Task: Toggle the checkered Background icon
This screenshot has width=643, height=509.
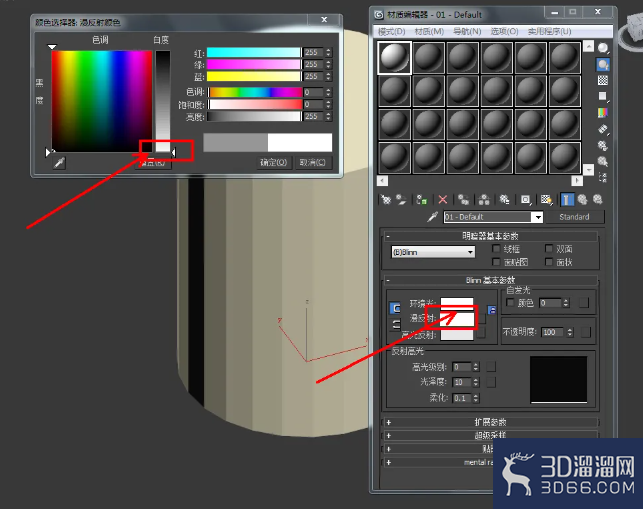Action: pyautogui.click(x=603, y=80)
